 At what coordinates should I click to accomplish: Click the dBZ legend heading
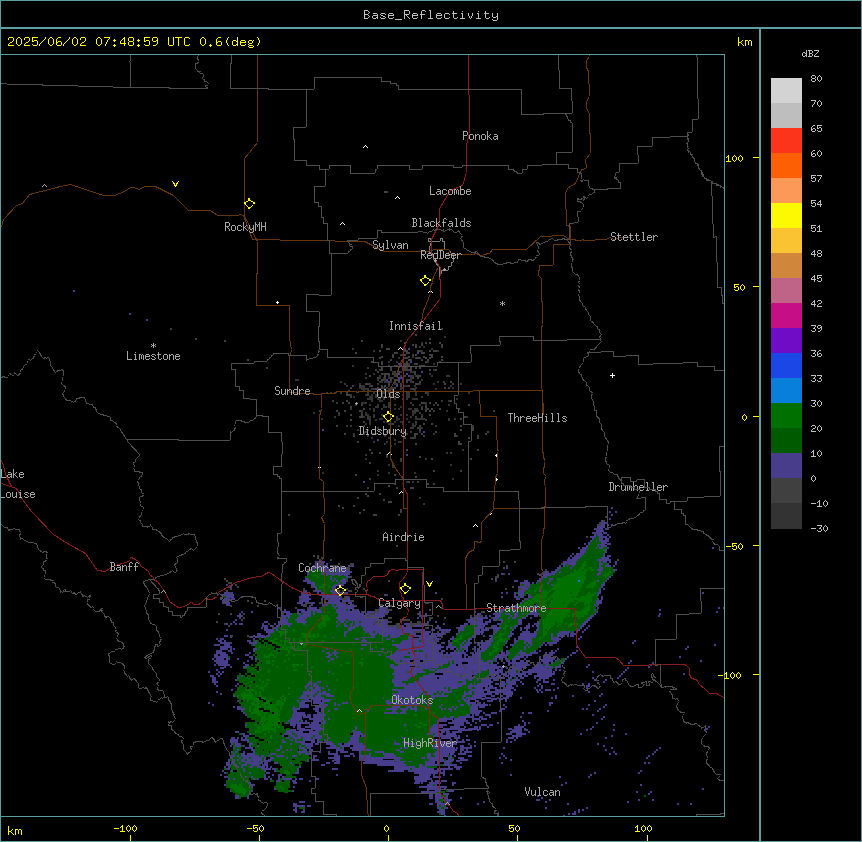tap(810, 53)
